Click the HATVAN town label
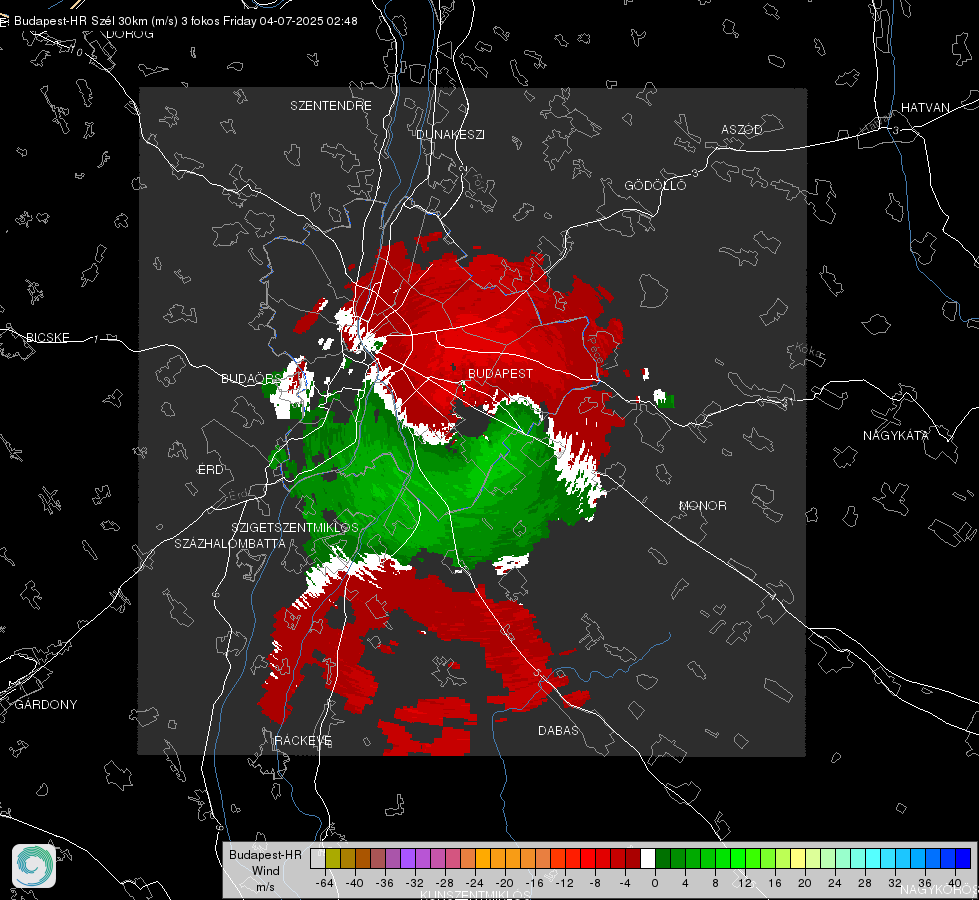The height and width of the screenshot is (900, 979). tap(925, 107)
